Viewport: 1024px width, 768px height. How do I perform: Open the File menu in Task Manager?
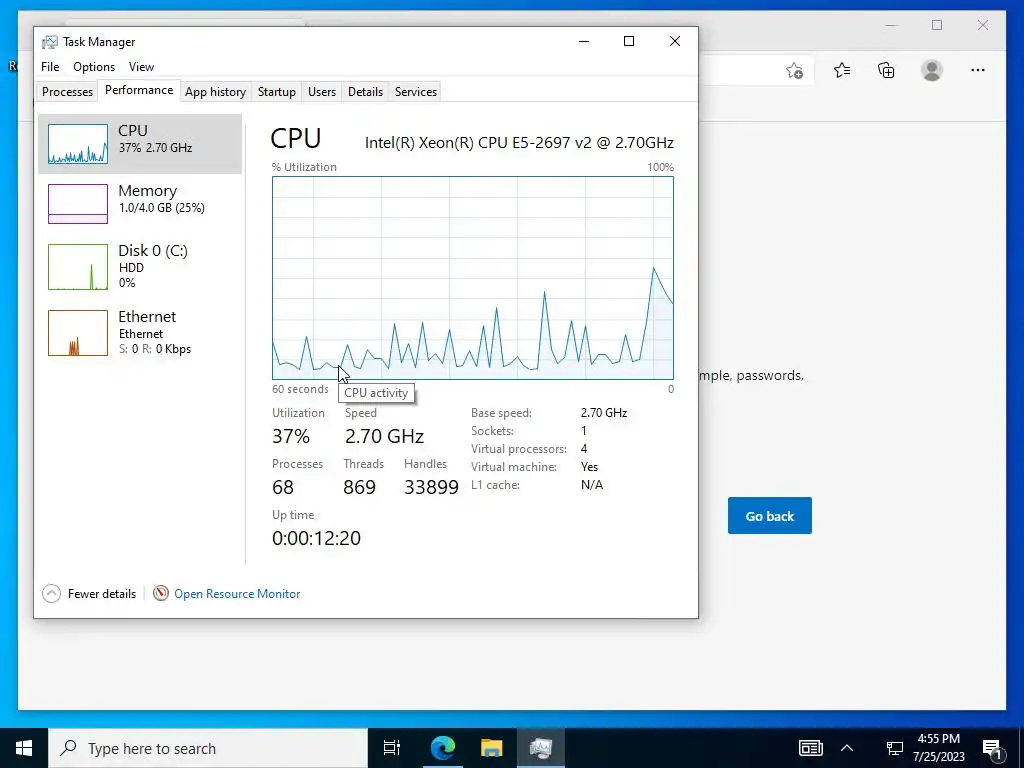50,67
